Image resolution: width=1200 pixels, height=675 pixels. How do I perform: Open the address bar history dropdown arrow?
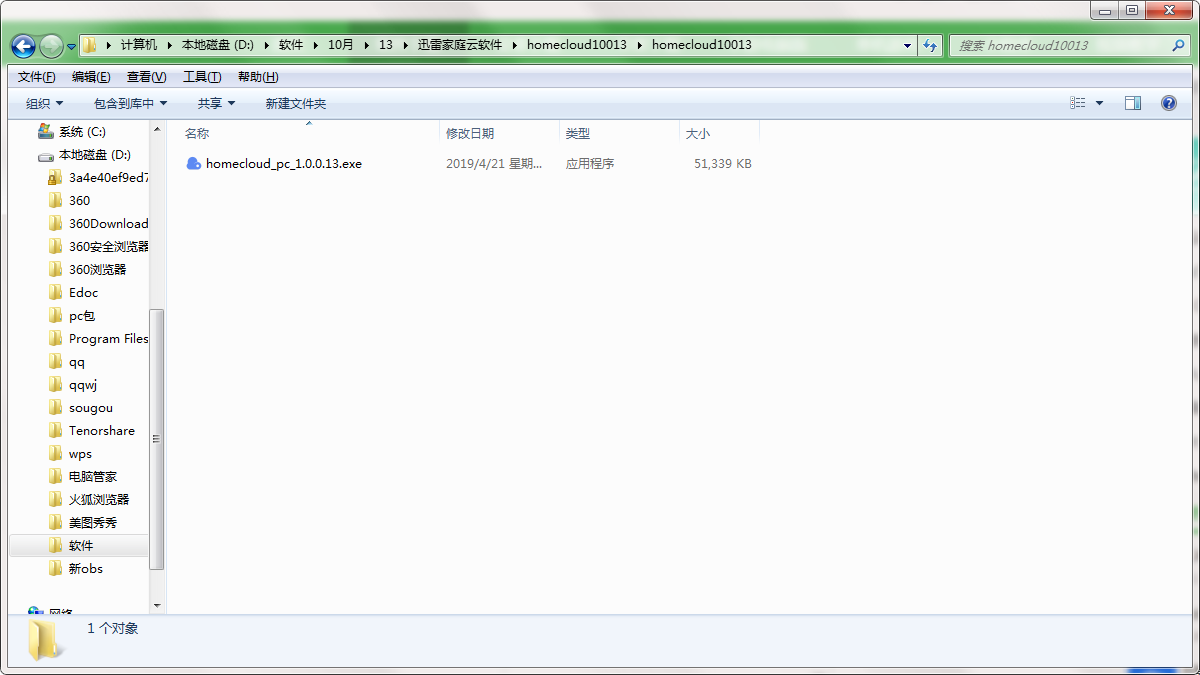(908, 45)
